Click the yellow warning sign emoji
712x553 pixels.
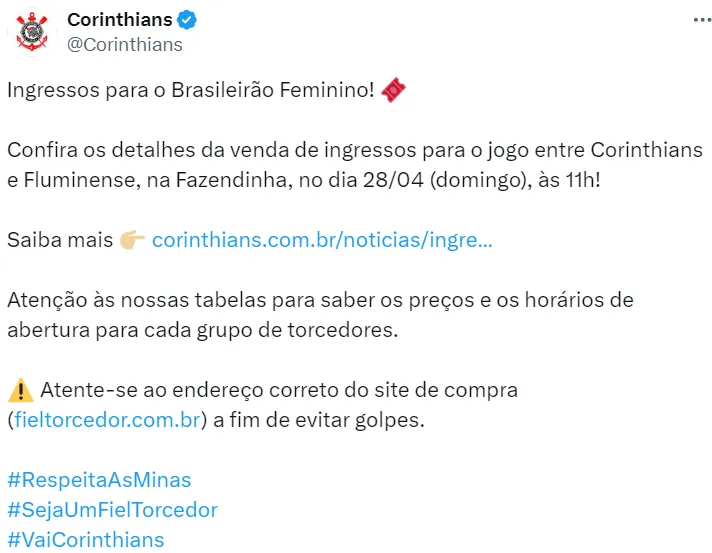click(x=19, y=389)
